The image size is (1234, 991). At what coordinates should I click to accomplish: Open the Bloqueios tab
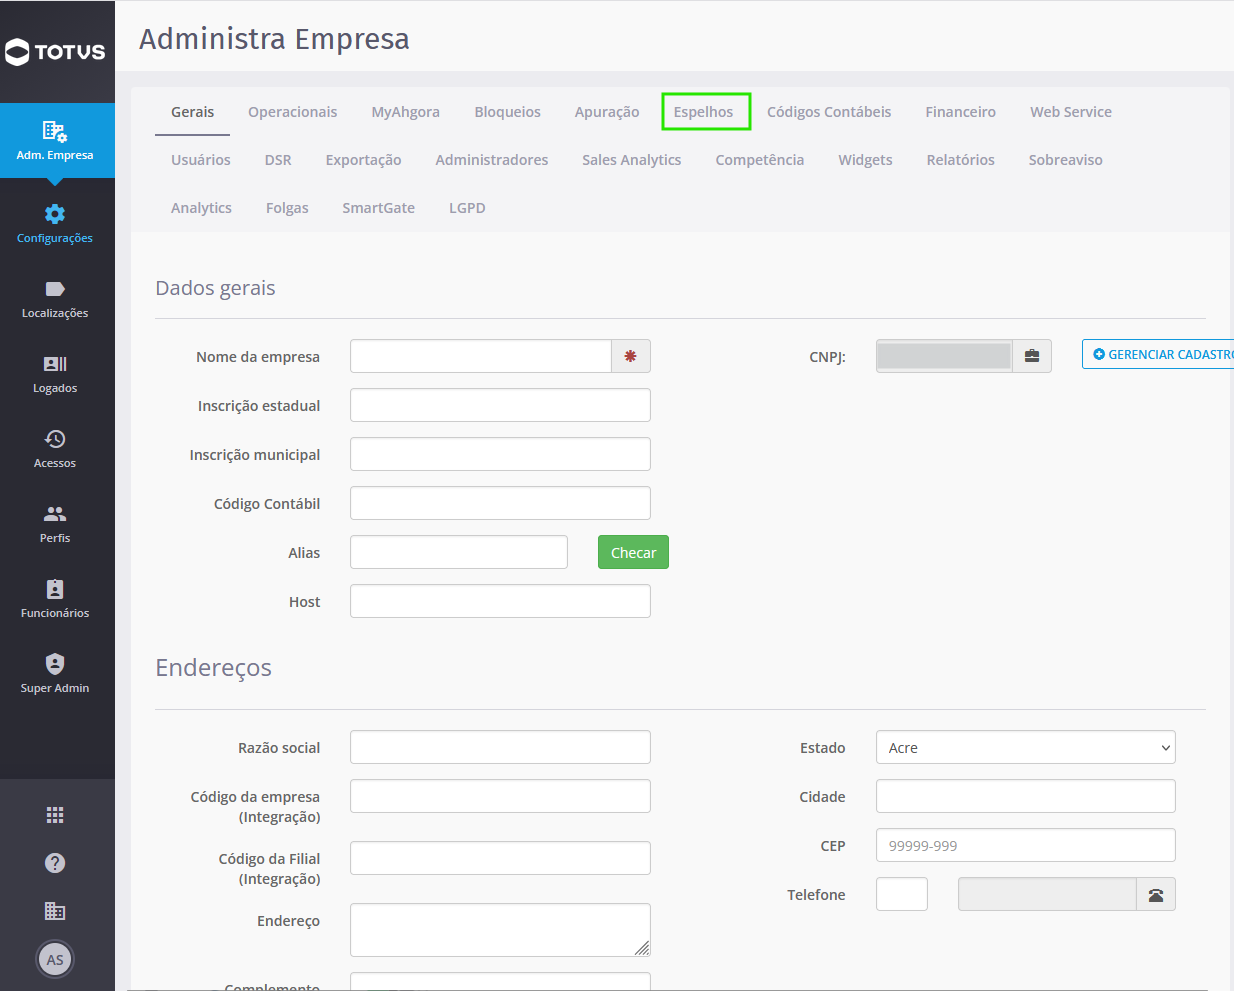coord(507,112)
